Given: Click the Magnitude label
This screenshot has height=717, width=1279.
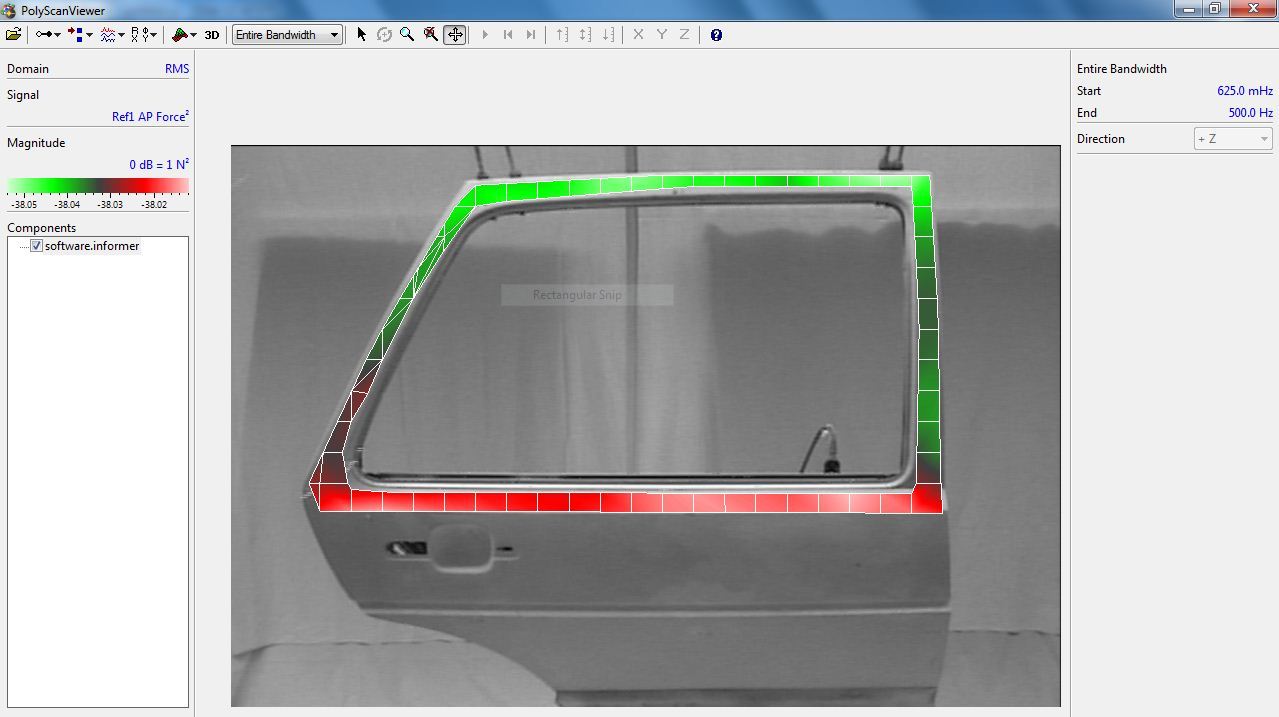Looking at the screenshot, I should 36,143.
